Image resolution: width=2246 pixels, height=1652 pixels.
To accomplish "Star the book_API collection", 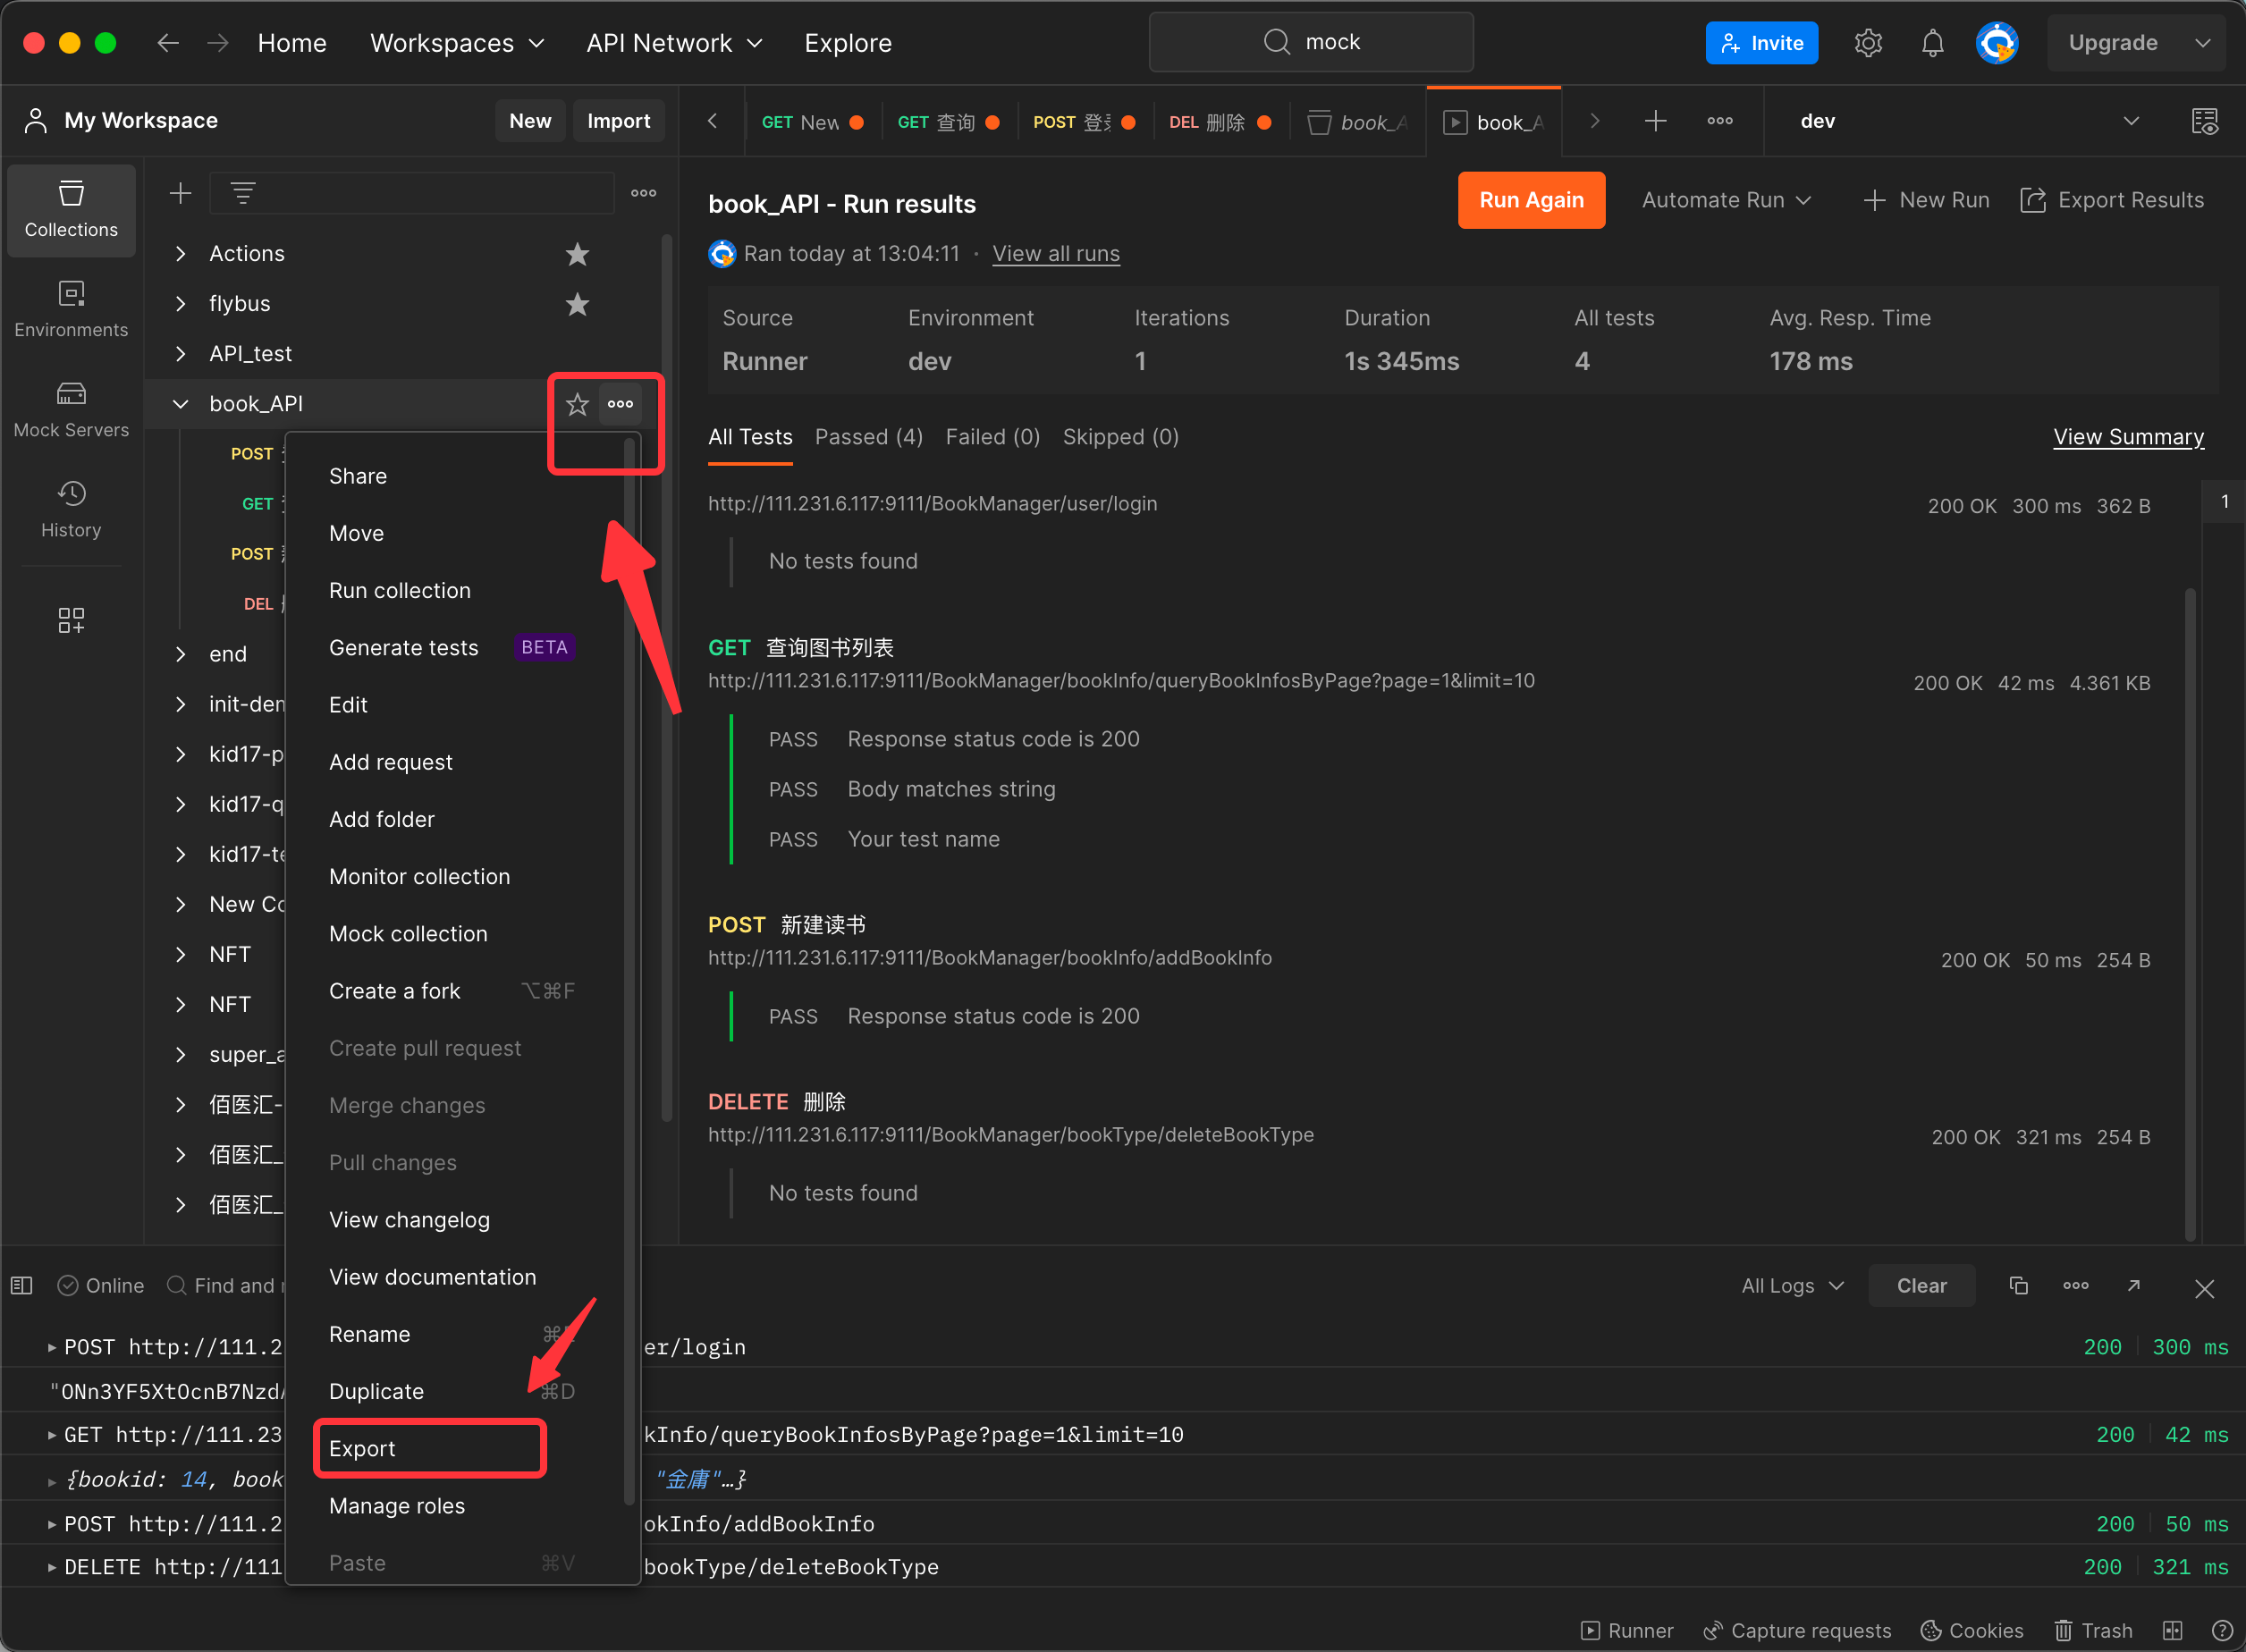I will (x=577, y=404).
